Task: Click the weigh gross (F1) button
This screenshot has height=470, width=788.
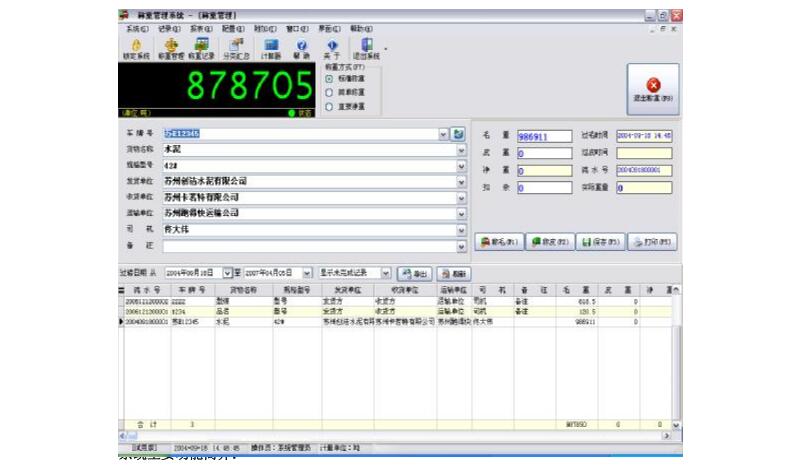Action: (x=499, y=242)
